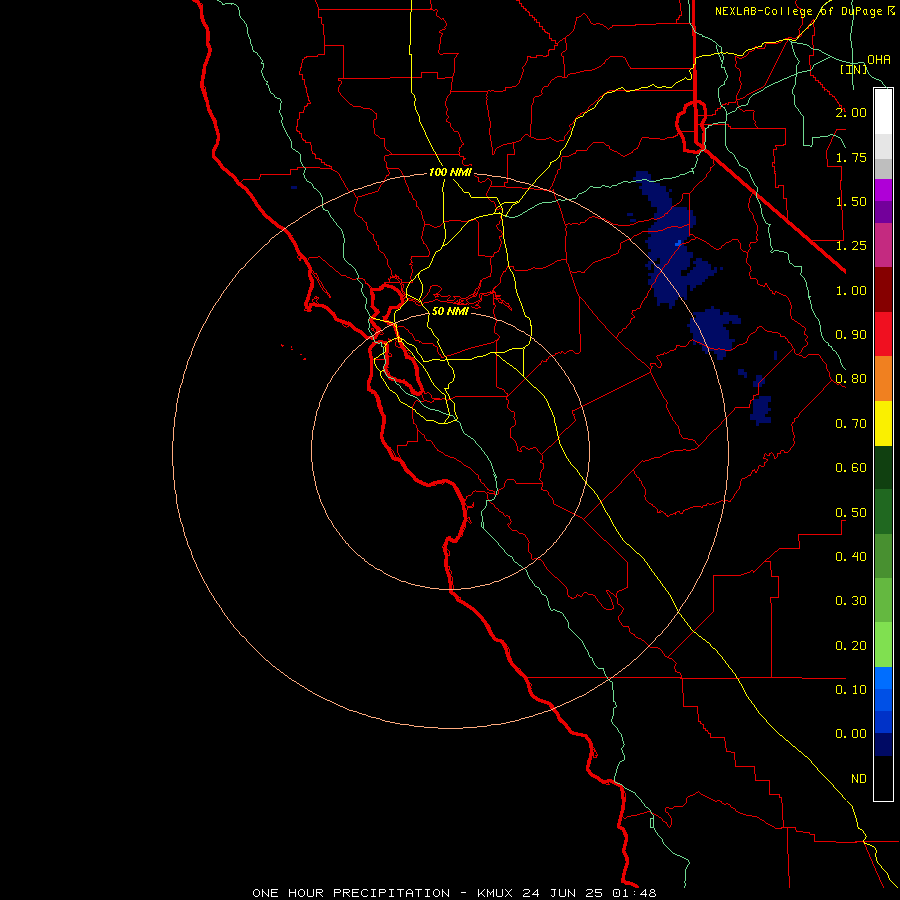Click the 0.00 scale value
900x900 pixels.
click(851, 734)
